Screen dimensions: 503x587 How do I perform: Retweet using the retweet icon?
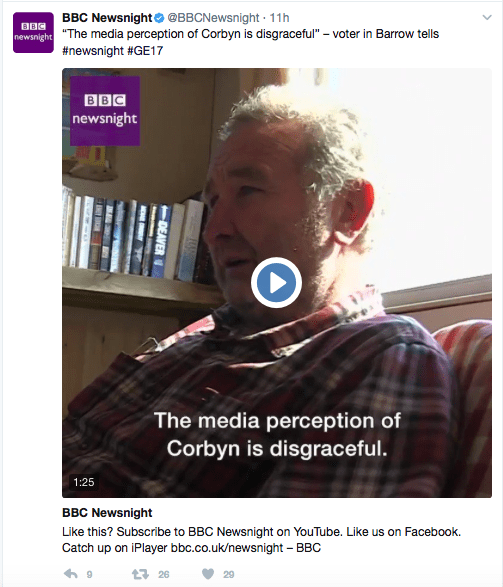(140, 574)
